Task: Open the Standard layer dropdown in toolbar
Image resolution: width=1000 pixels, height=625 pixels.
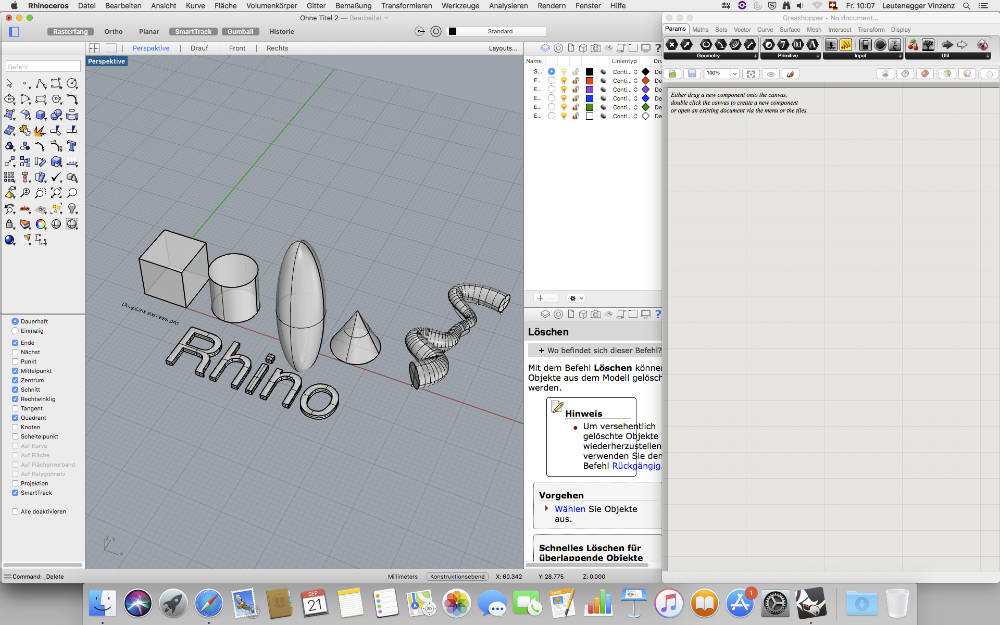Action: coord(501,31)
